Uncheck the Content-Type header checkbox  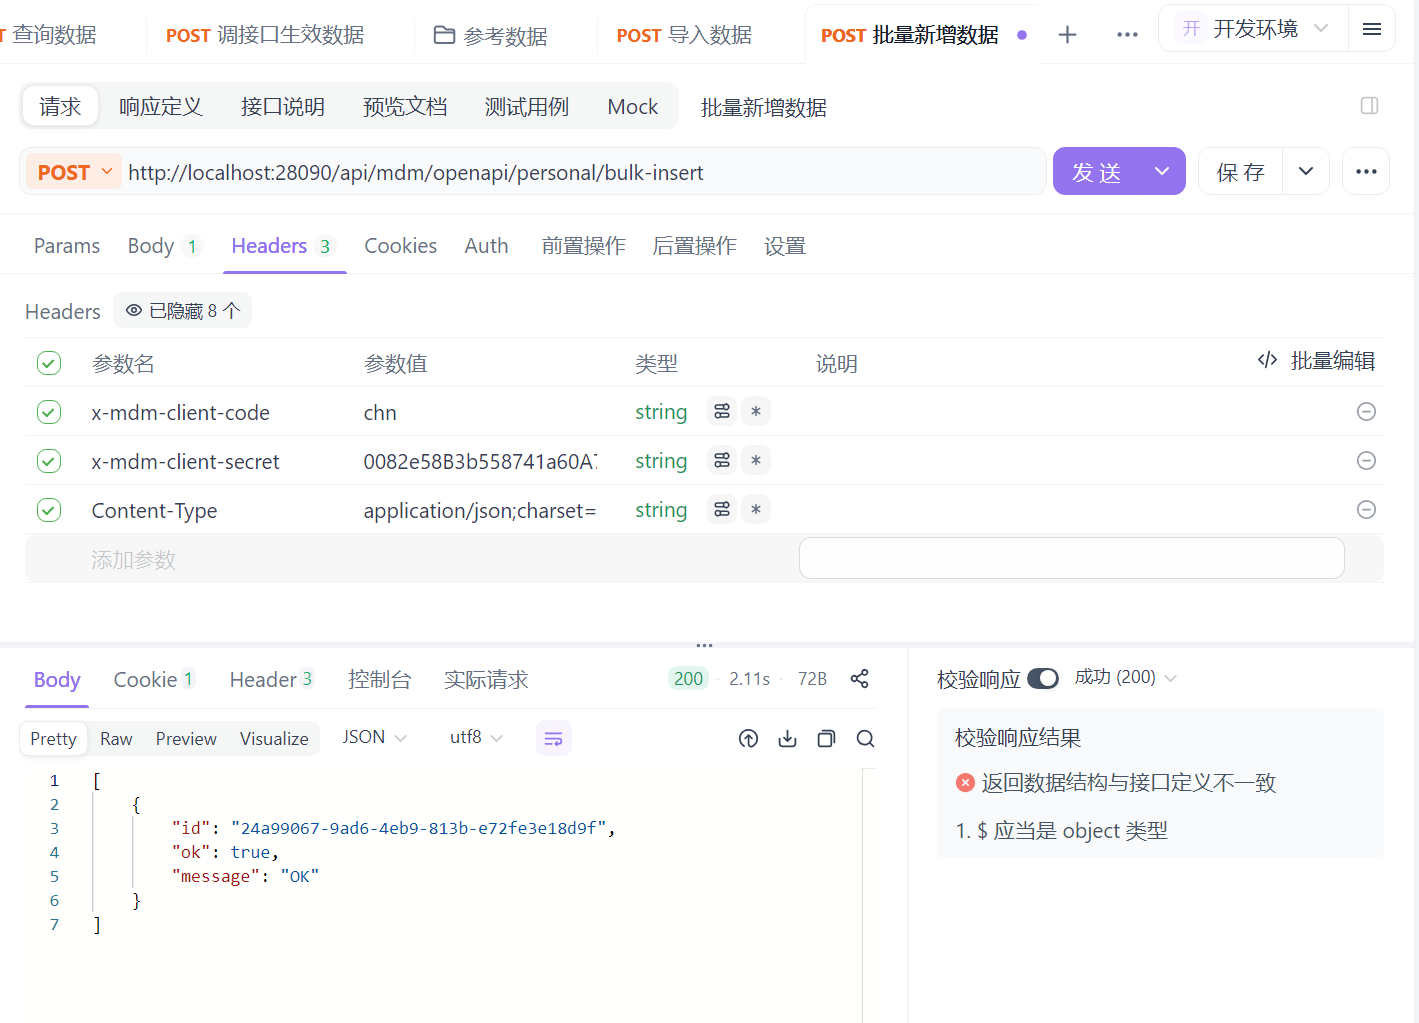coord(49,510)
